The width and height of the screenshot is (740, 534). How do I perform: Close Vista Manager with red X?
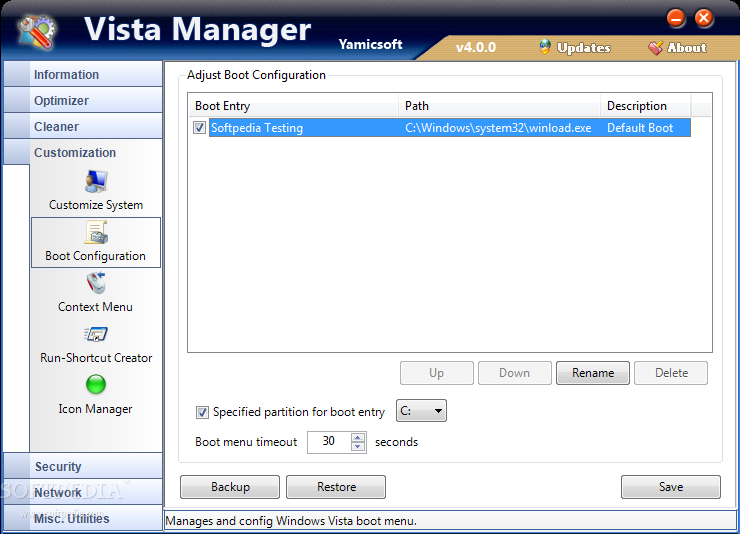coord(704,19)
